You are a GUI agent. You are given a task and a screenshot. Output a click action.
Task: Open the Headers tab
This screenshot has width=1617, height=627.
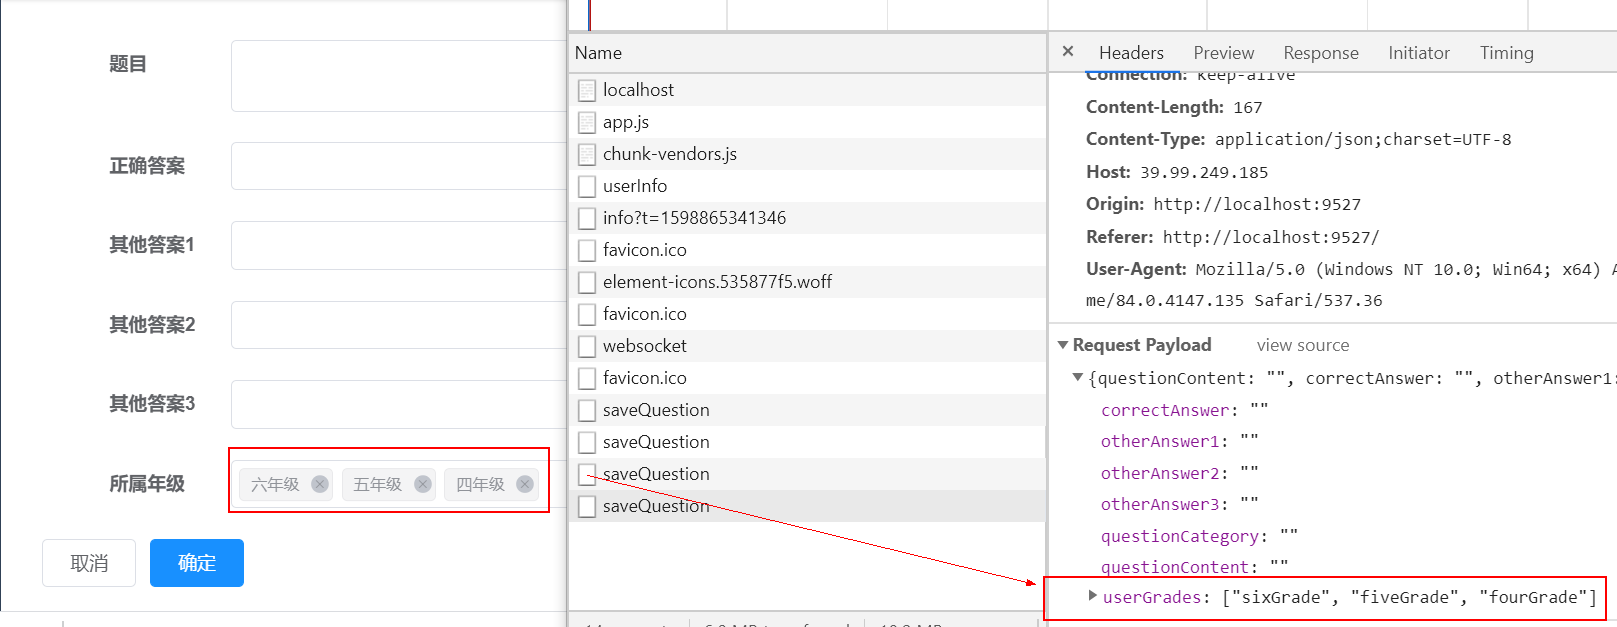pos(1131,53)
